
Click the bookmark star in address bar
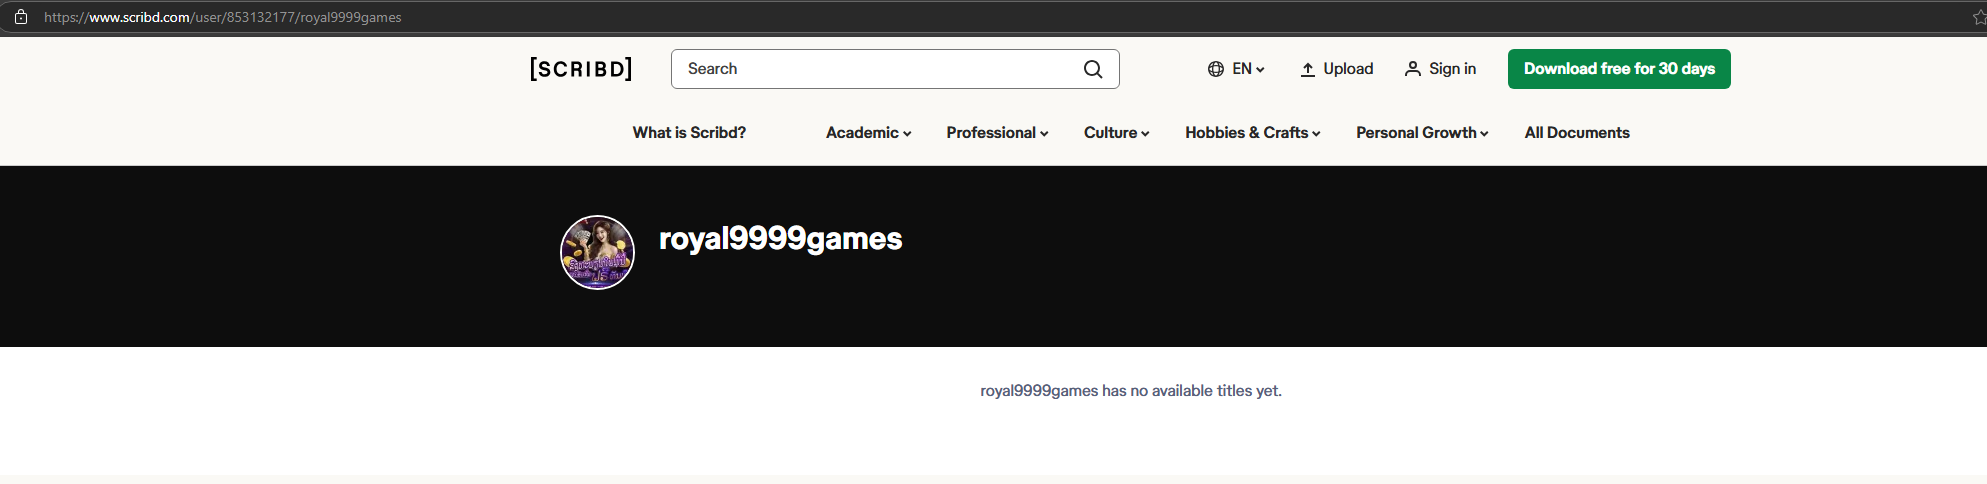tap(1977, 17)
